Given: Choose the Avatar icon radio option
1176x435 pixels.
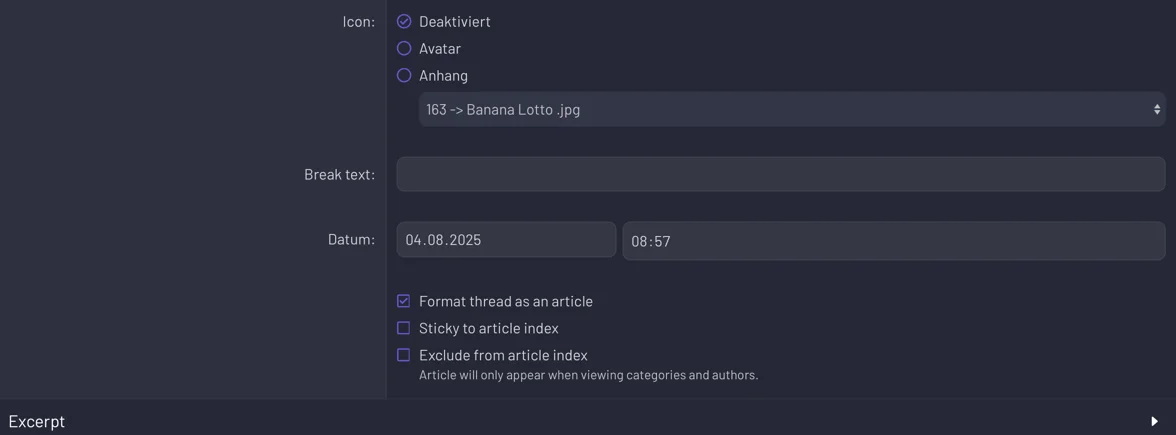Looking at the screenshot, I should (404, 49).
